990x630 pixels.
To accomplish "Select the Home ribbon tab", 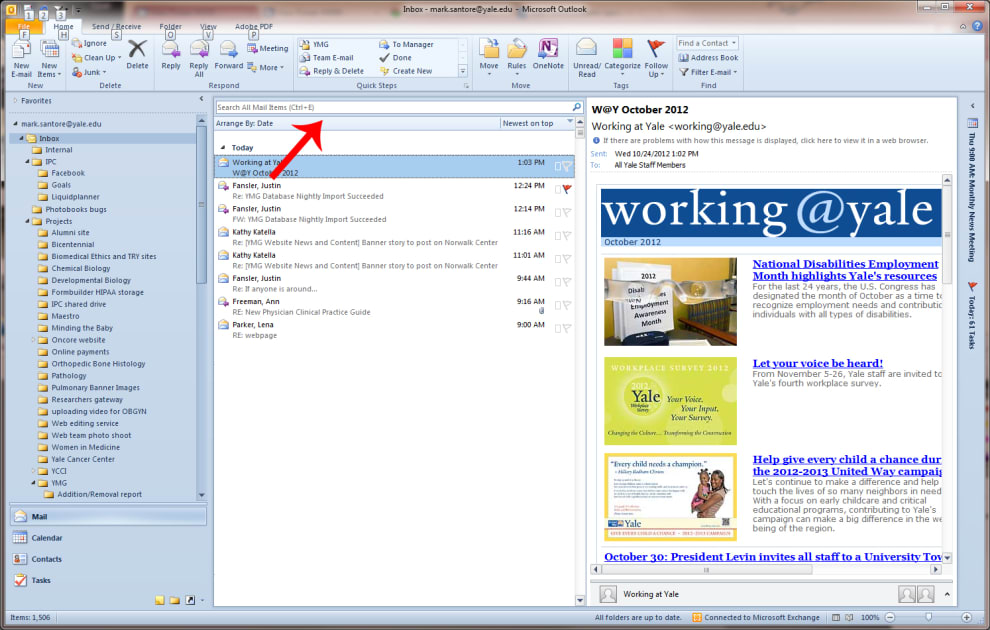I will 63,27.
